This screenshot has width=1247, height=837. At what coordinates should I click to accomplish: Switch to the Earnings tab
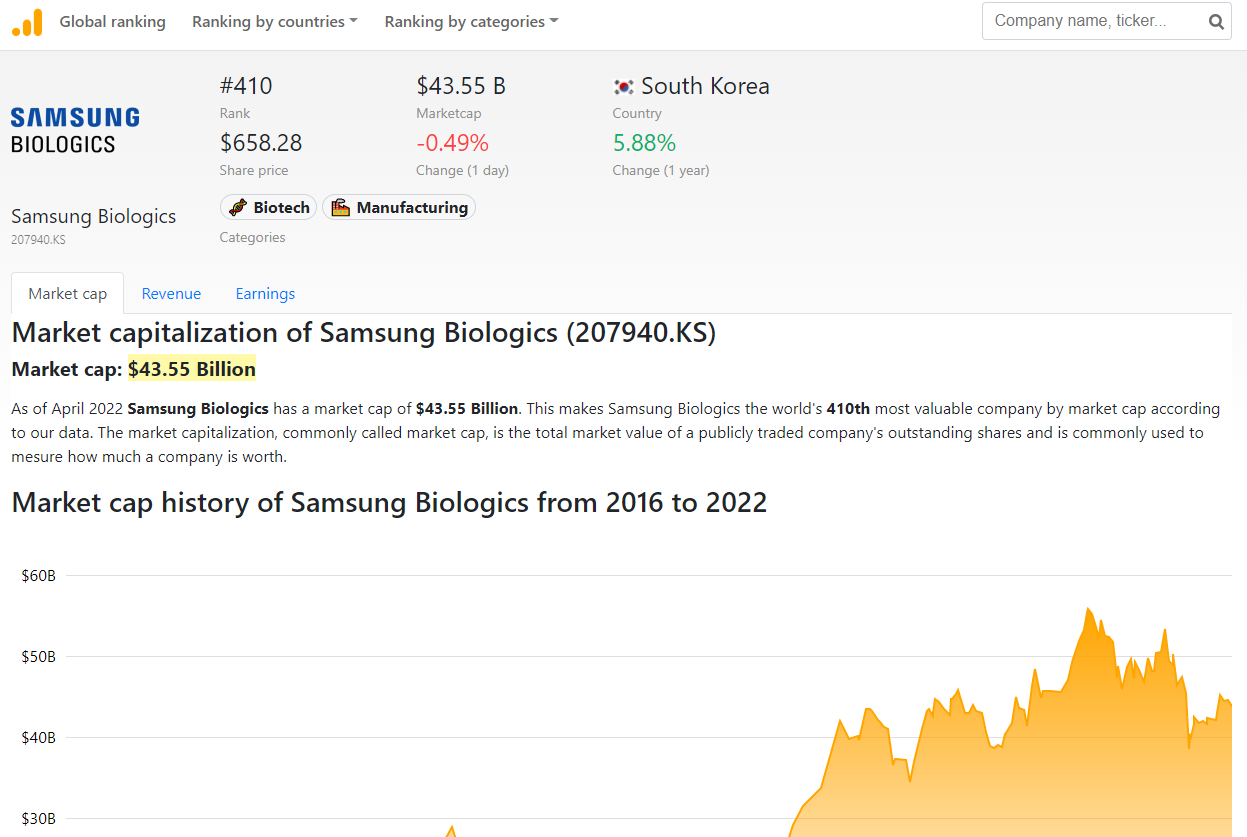coord(265,293)
